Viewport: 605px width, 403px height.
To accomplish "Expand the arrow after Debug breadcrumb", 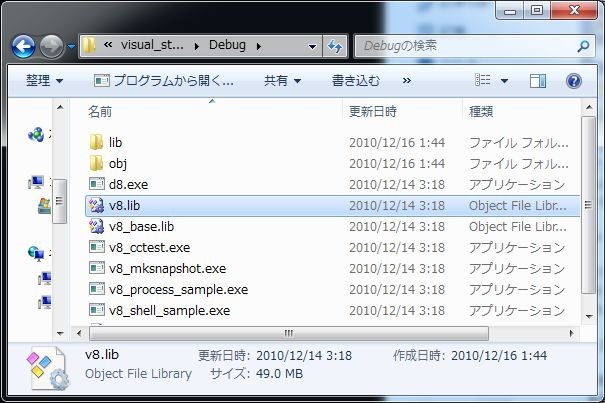I will pyautogui.click(x=259, y=46).
